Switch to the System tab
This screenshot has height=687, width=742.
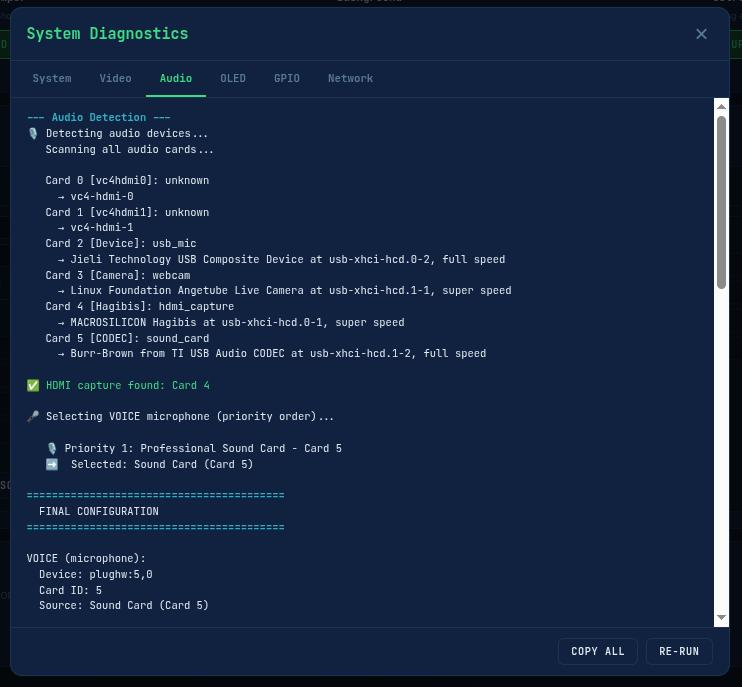(x=52, y=78)
